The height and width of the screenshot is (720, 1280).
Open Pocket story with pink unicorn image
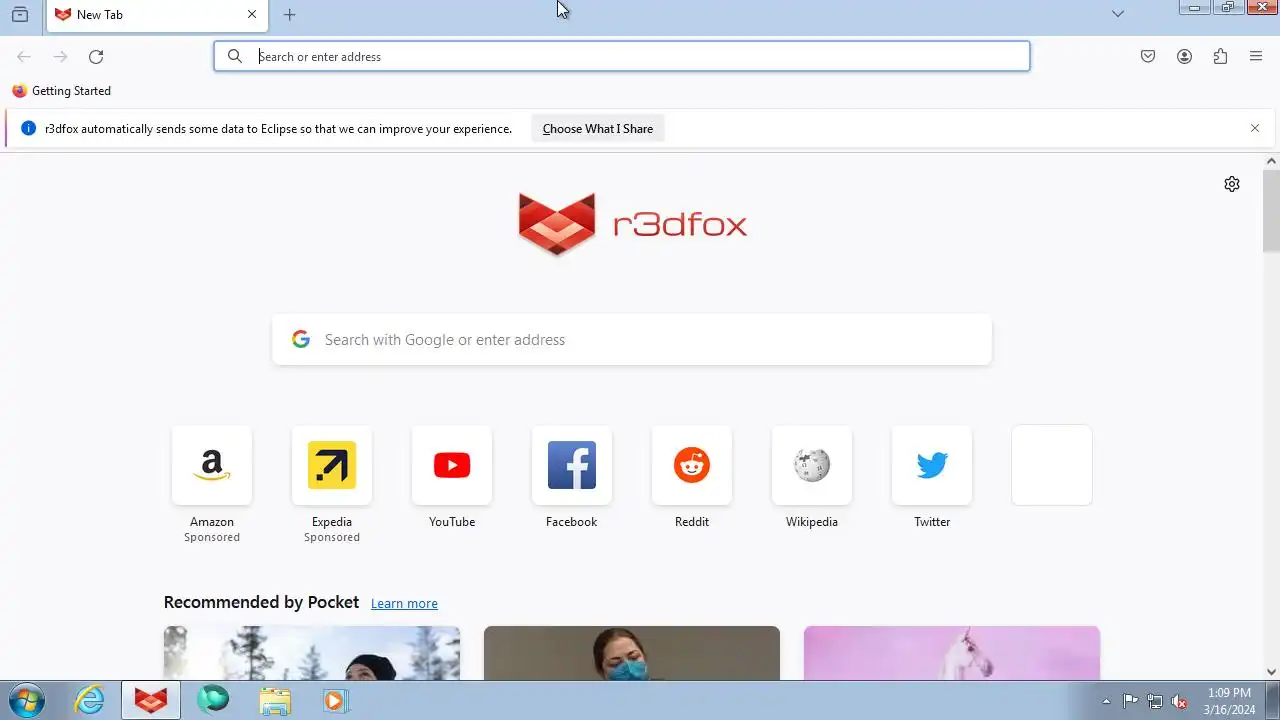coord(952,653)
